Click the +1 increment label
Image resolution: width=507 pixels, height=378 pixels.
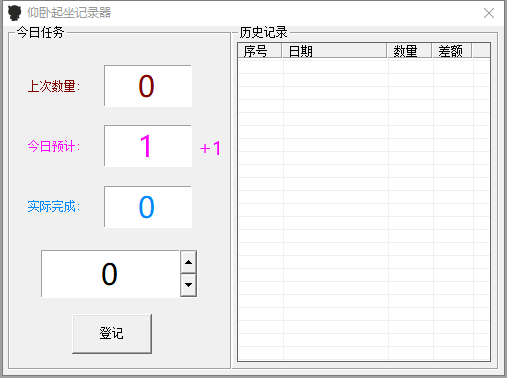click(x=210, y=148)
